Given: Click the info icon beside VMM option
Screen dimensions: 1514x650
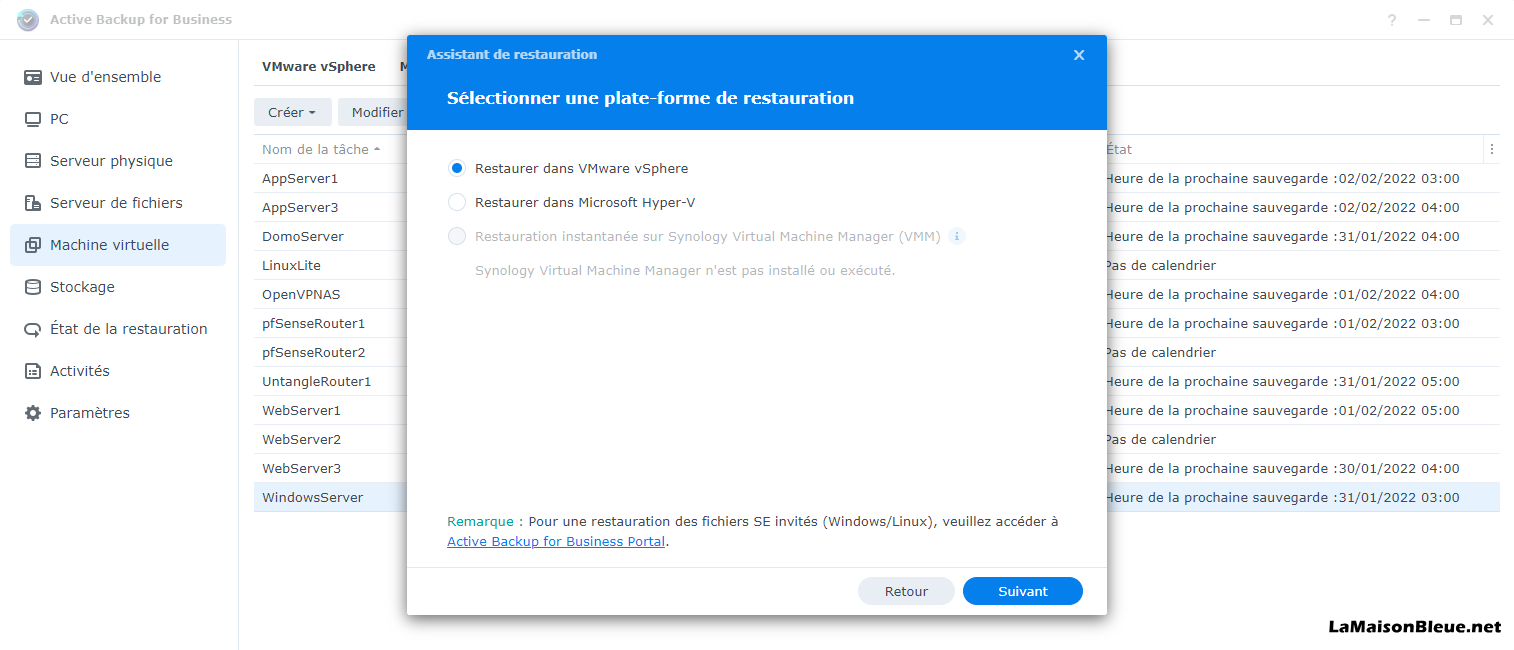Looking at the screenshot, I should 956,237.
